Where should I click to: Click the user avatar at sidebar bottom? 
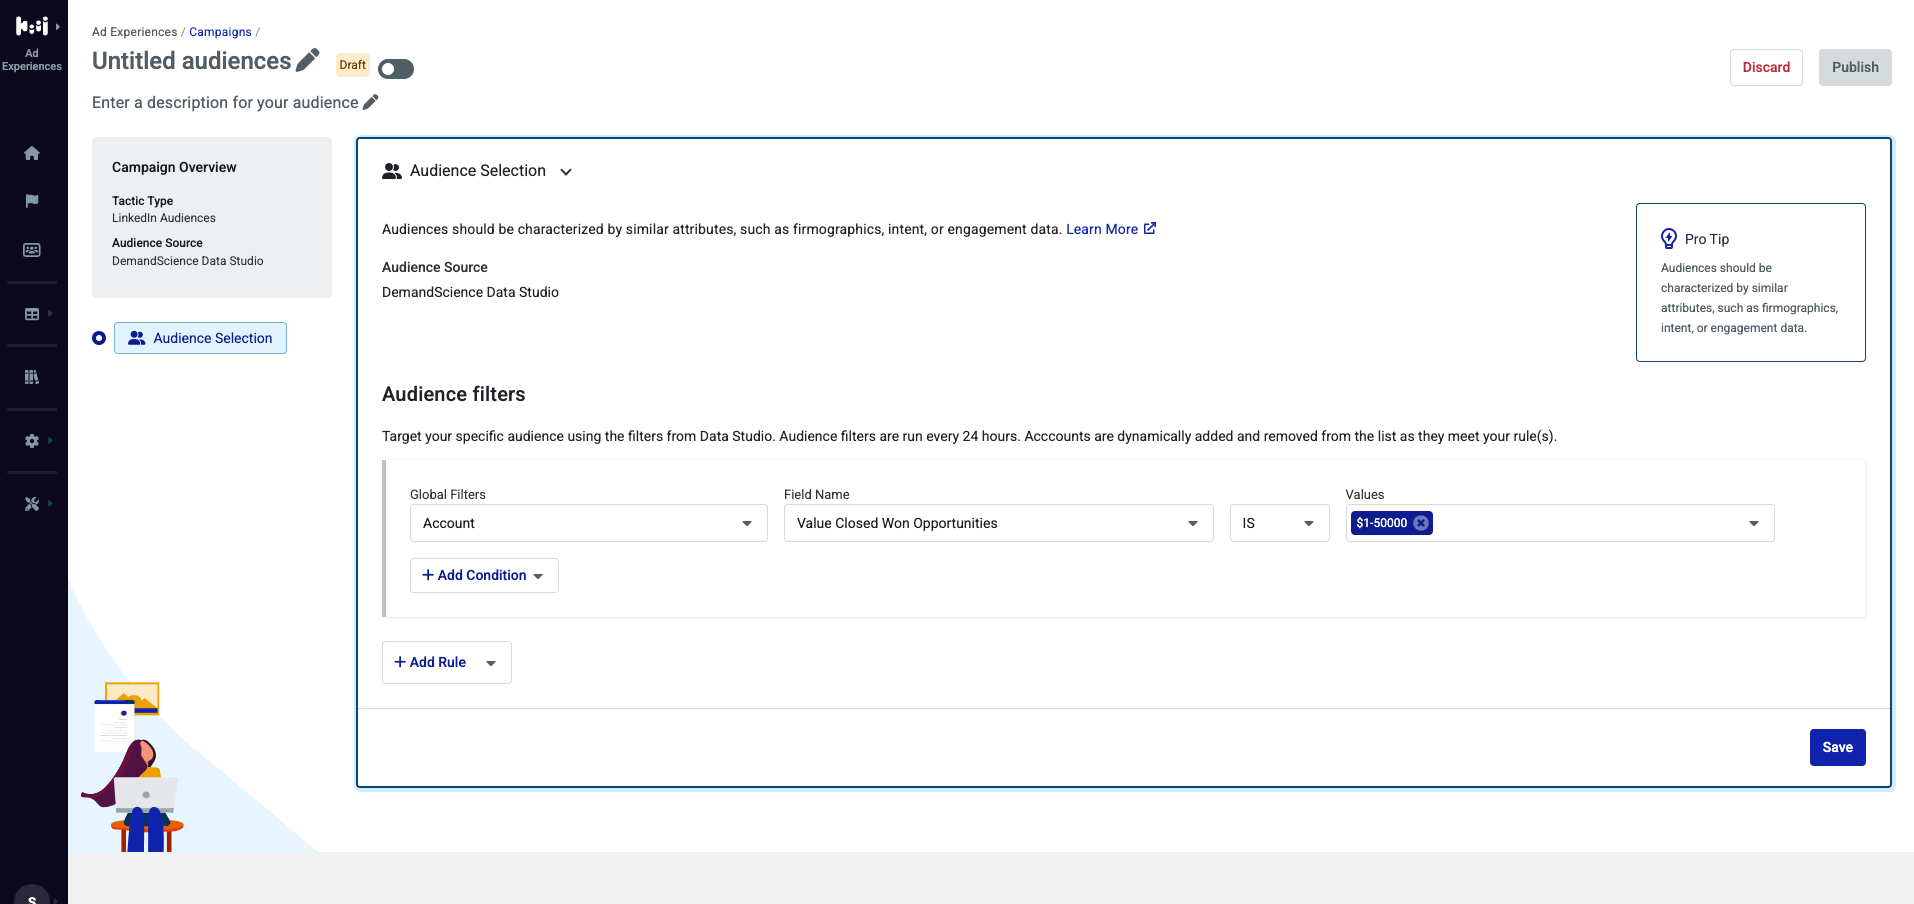coord(32,895)
